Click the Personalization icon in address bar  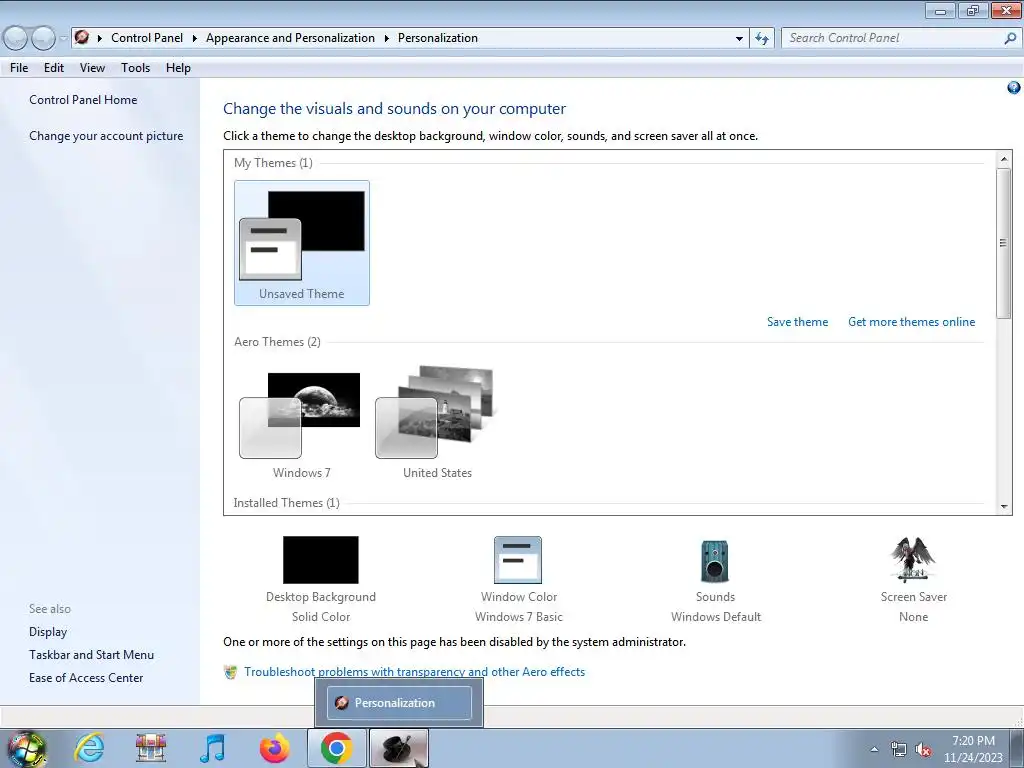pos(82,37)
